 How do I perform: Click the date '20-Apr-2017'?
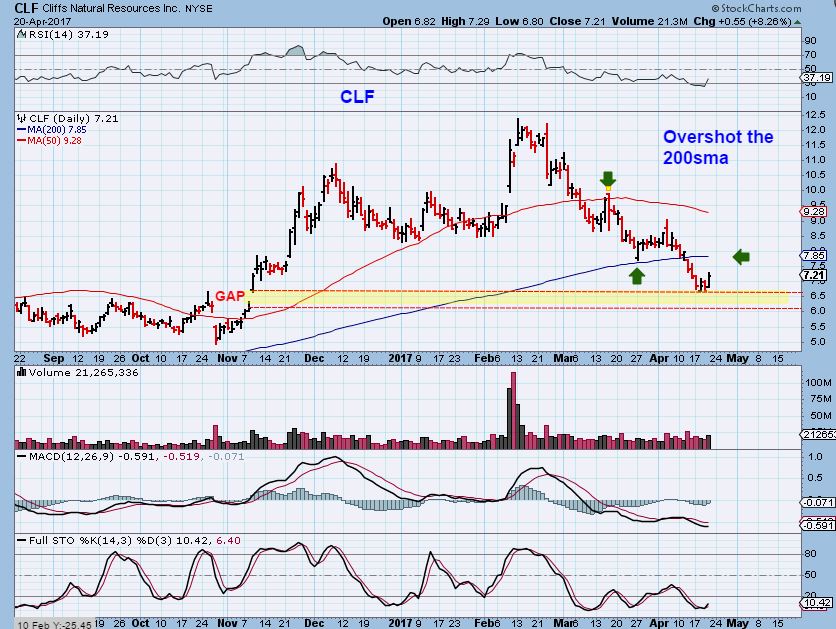click(x=43, y=22)
